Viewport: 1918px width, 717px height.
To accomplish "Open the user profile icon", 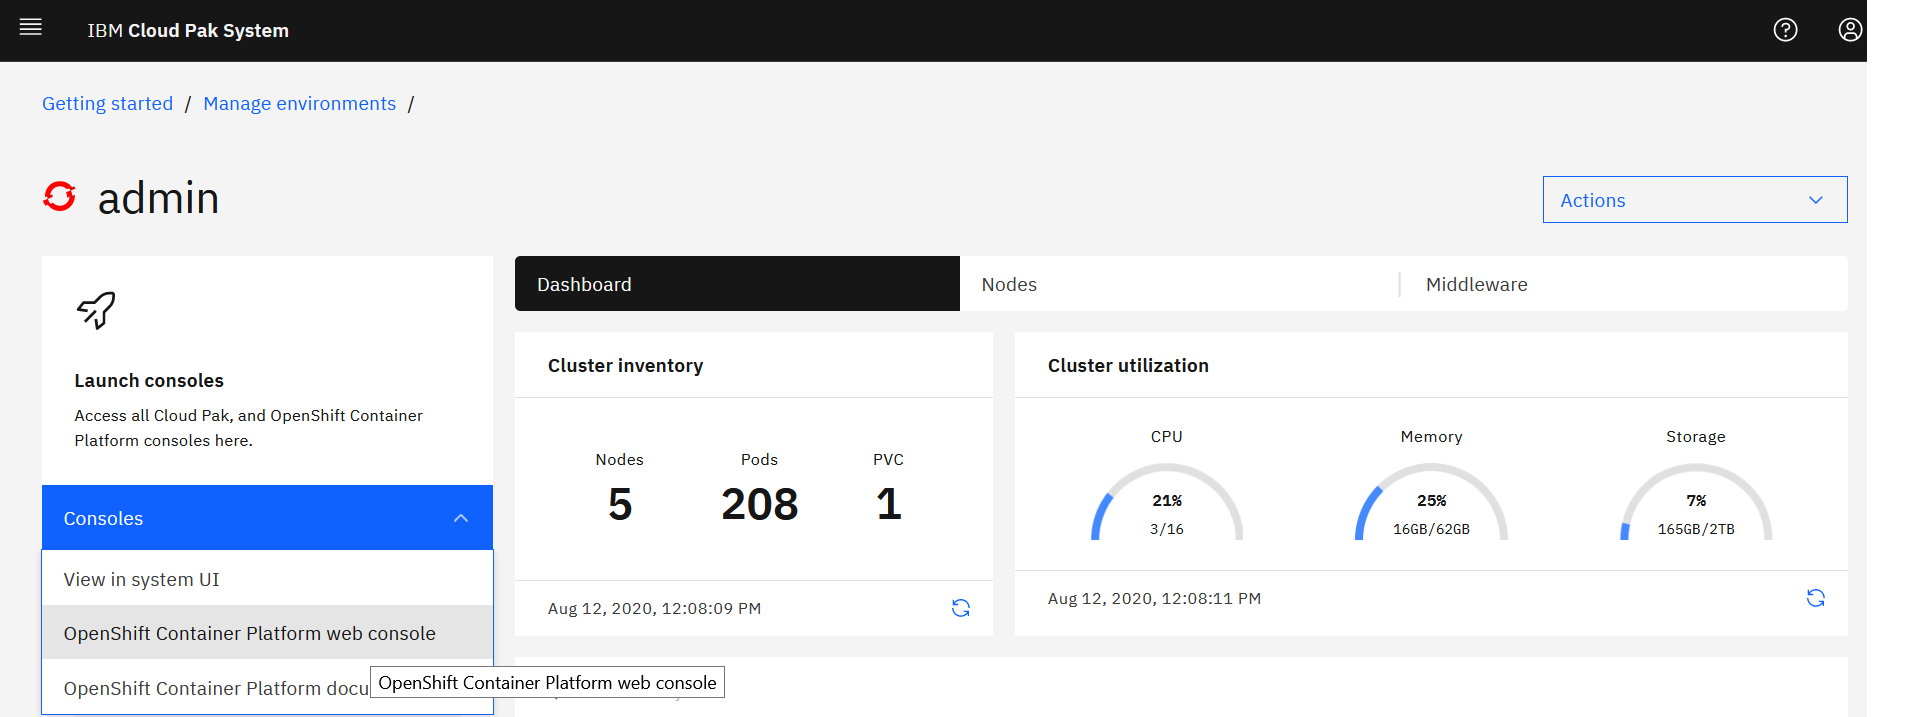I will click(x=1850, y=30).
